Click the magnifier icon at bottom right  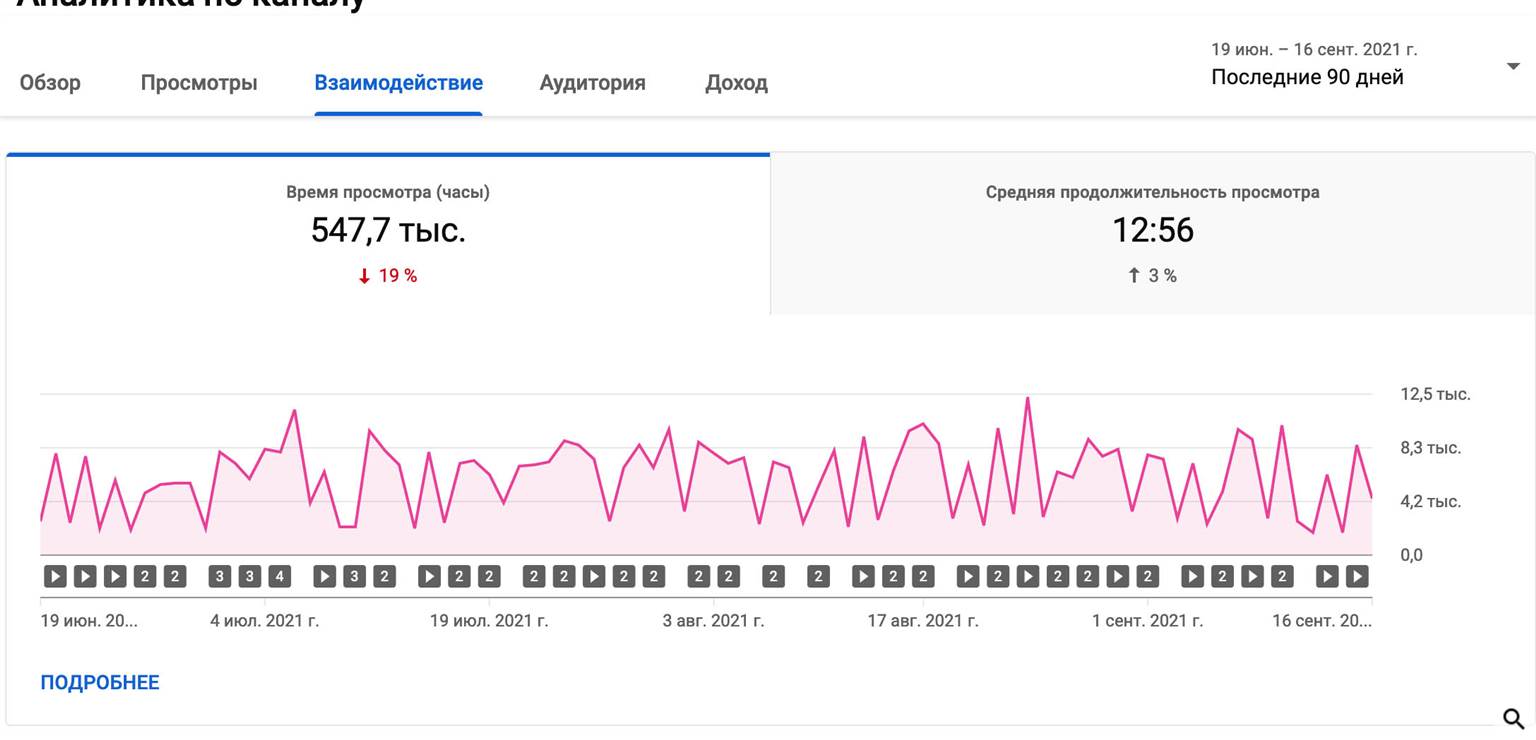tap(1514, 717)
